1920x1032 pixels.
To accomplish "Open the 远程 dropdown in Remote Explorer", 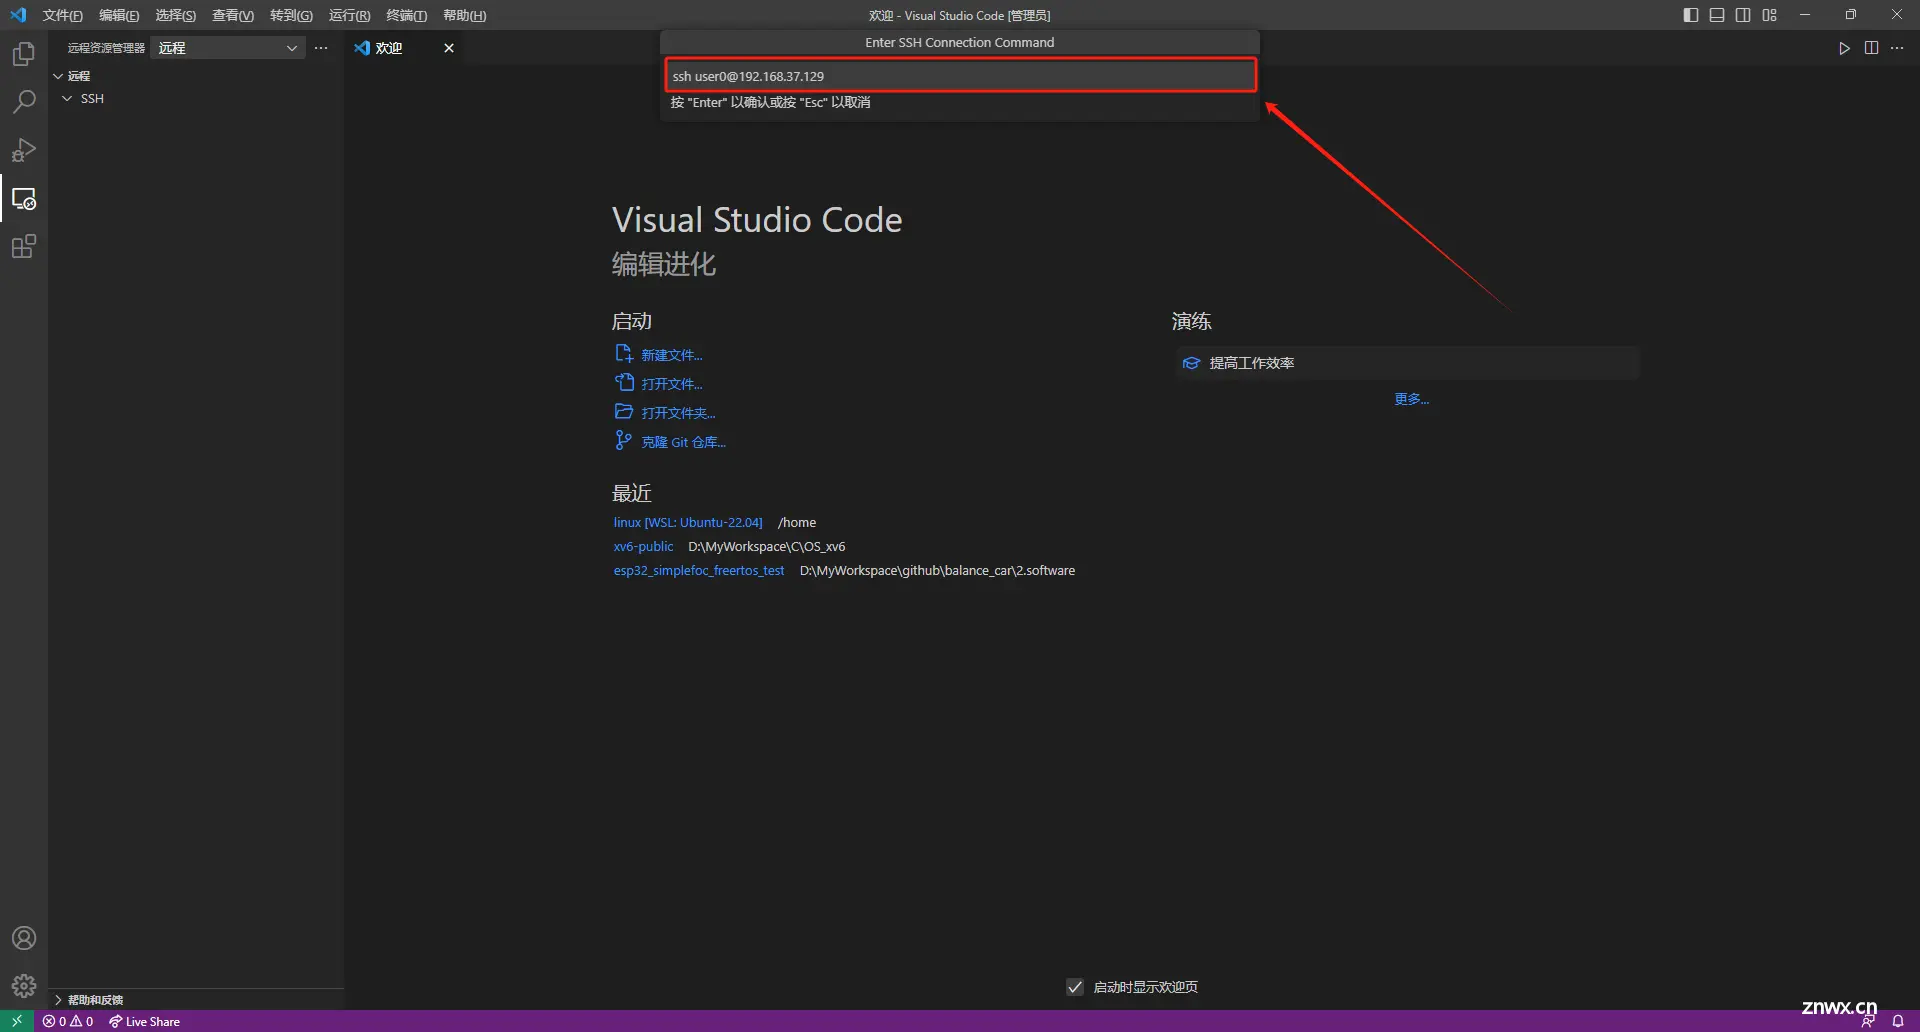I will click(x=228, y=48).
